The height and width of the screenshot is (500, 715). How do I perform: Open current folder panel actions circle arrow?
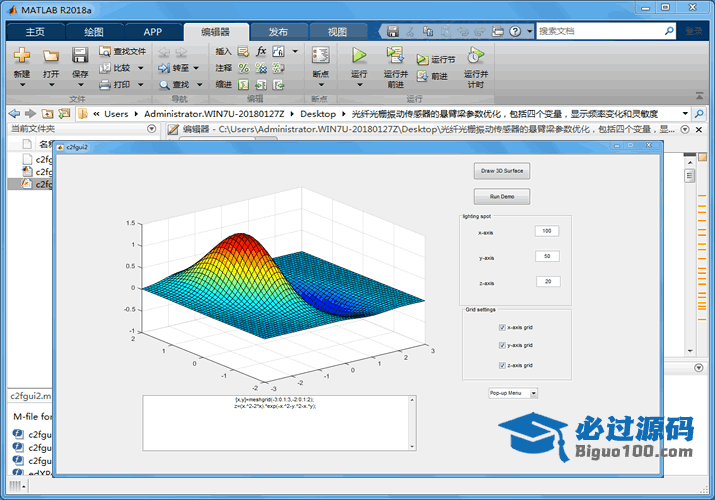152,129
